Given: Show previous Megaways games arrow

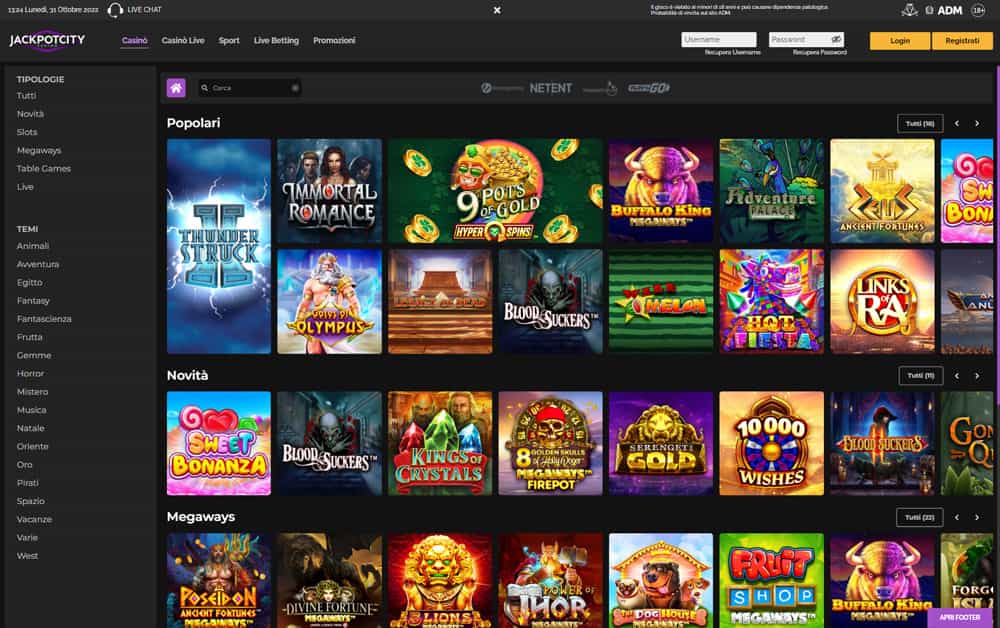Looking at the screenshot, I should click(x=957, y=517).
